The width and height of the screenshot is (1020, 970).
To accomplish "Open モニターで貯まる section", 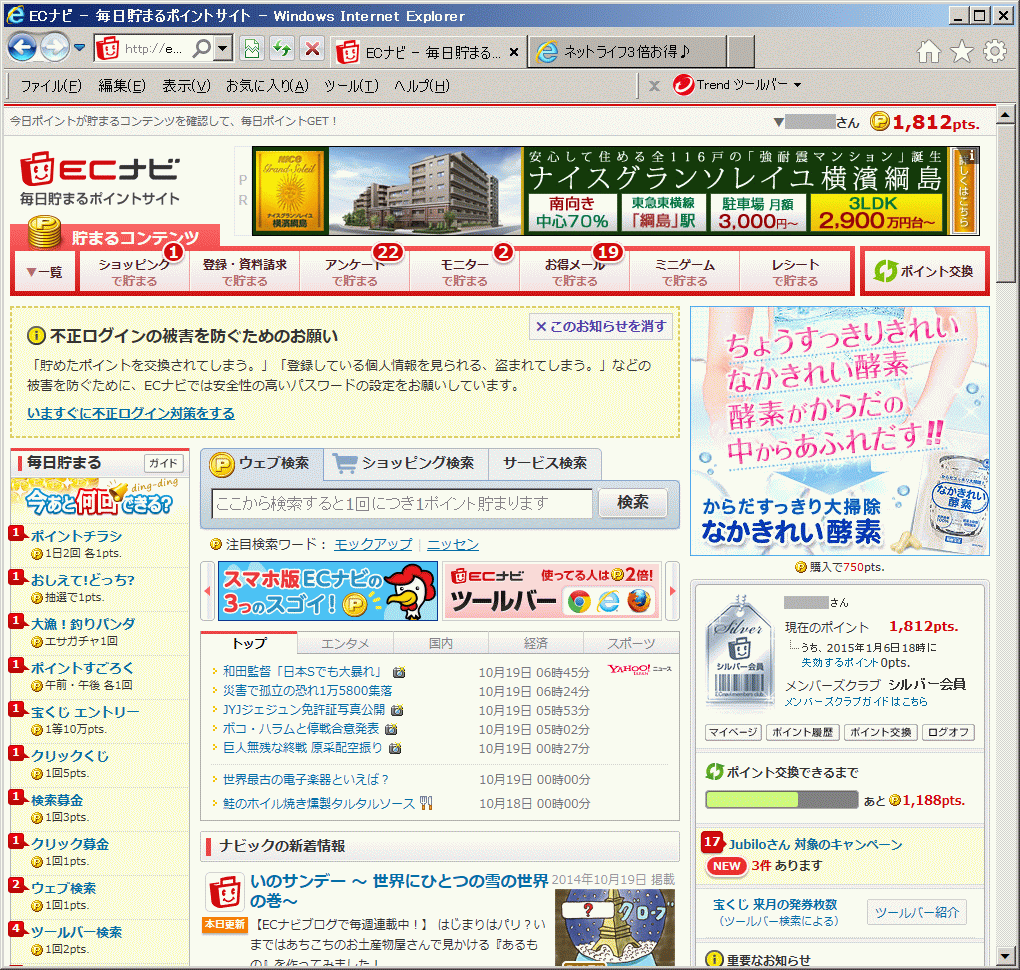I will click(x=464, y=272).
